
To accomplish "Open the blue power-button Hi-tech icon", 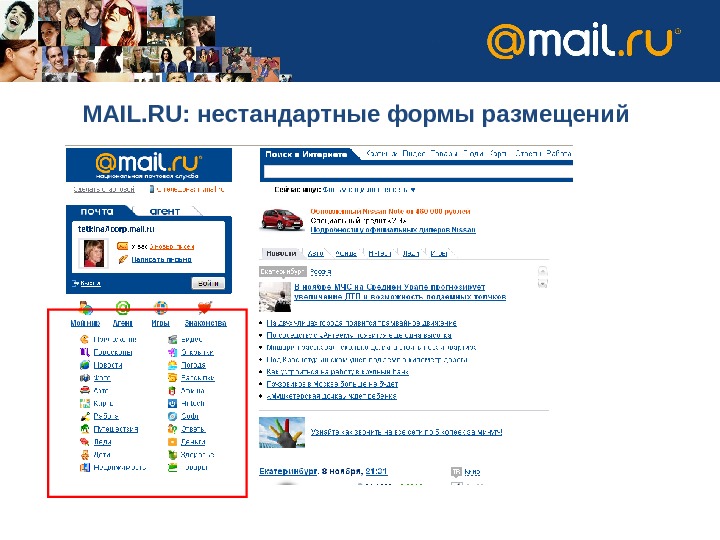I will tap(172, 404).
